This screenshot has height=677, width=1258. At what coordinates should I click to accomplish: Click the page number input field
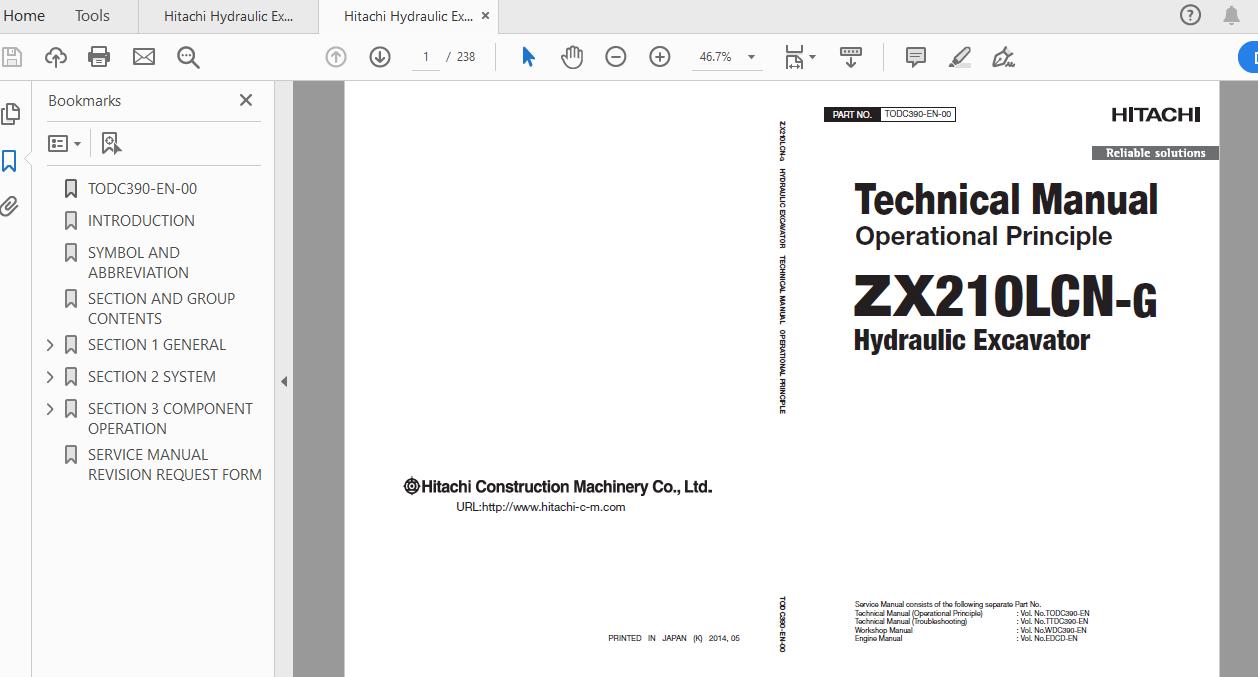pos(426,57)
